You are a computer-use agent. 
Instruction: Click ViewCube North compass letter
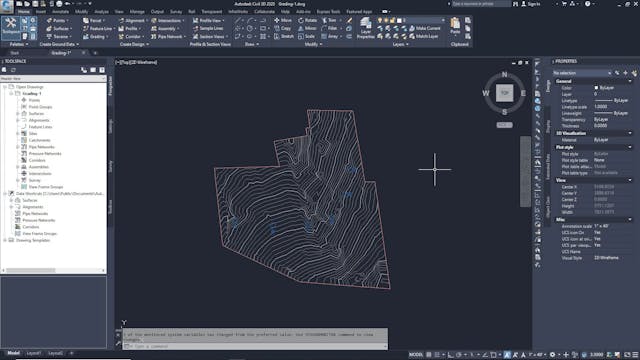pos(504,75)
